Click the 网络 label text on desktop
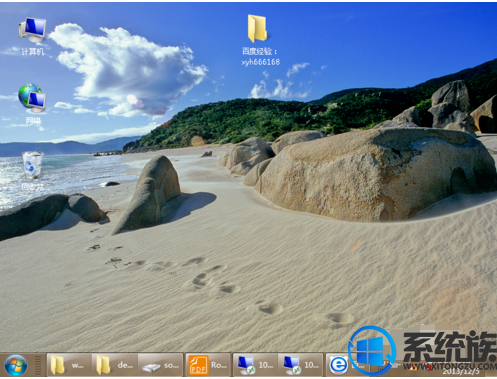 [x=33, y=121]
